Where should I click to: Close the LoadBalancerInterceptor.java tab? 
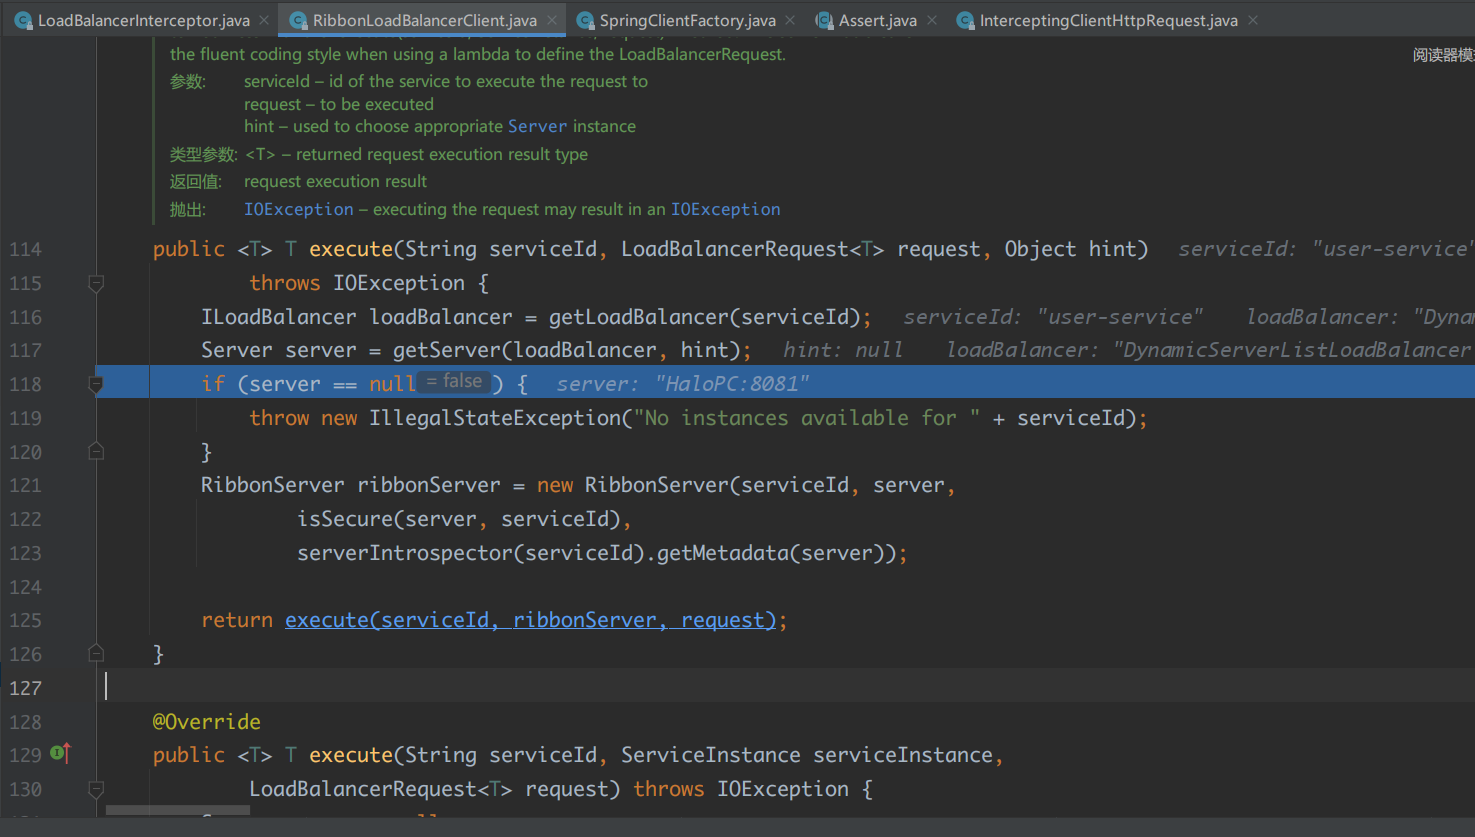click(264, 20)
